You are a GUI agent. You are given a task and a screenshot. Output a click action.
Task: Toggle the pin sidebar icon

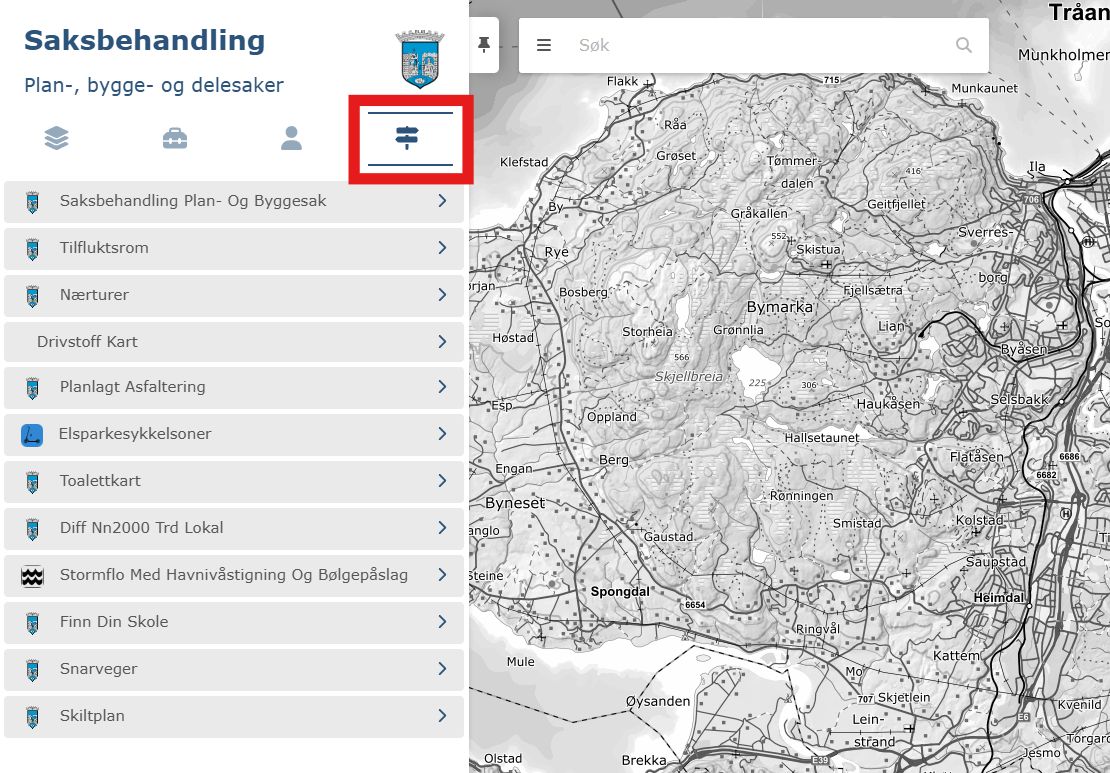click(x=484, y=45)
